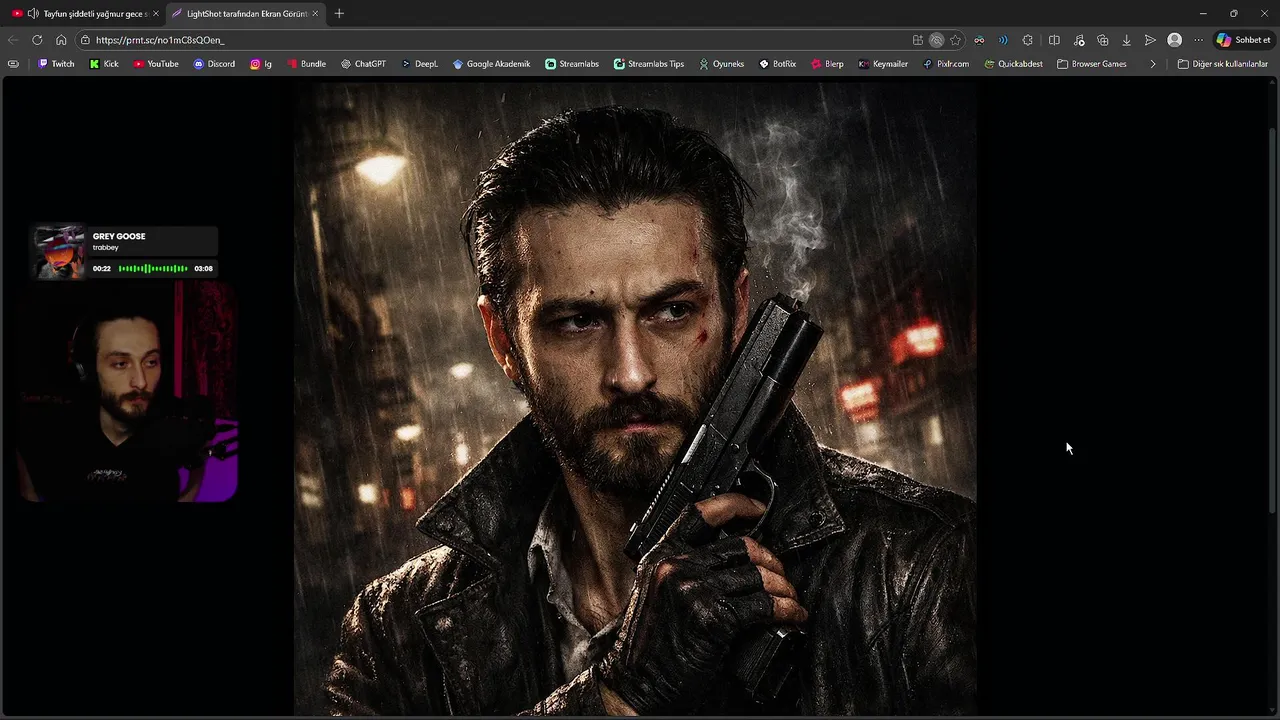
Task: Click the paper plane share icon
Action: tap(1150, 40)
